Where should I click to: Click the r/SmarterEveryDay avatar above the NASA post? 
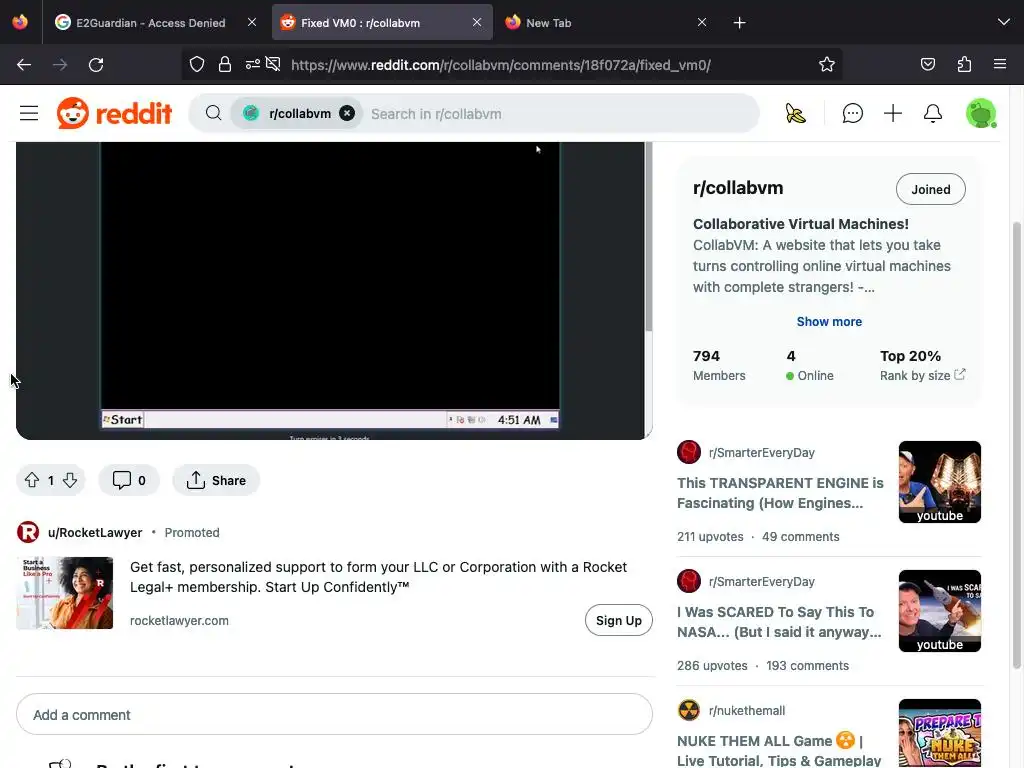pos(689,581)
